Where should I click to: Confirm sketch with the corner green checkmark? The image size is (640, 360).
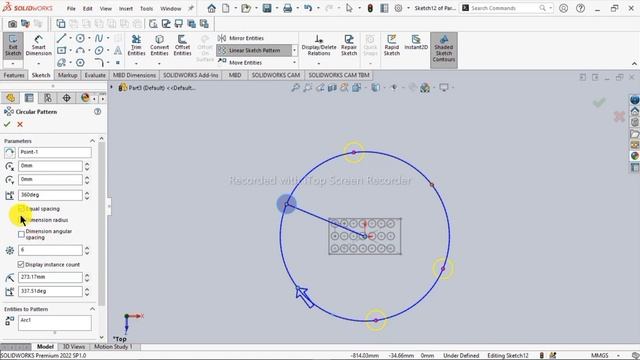coord(599,102)
